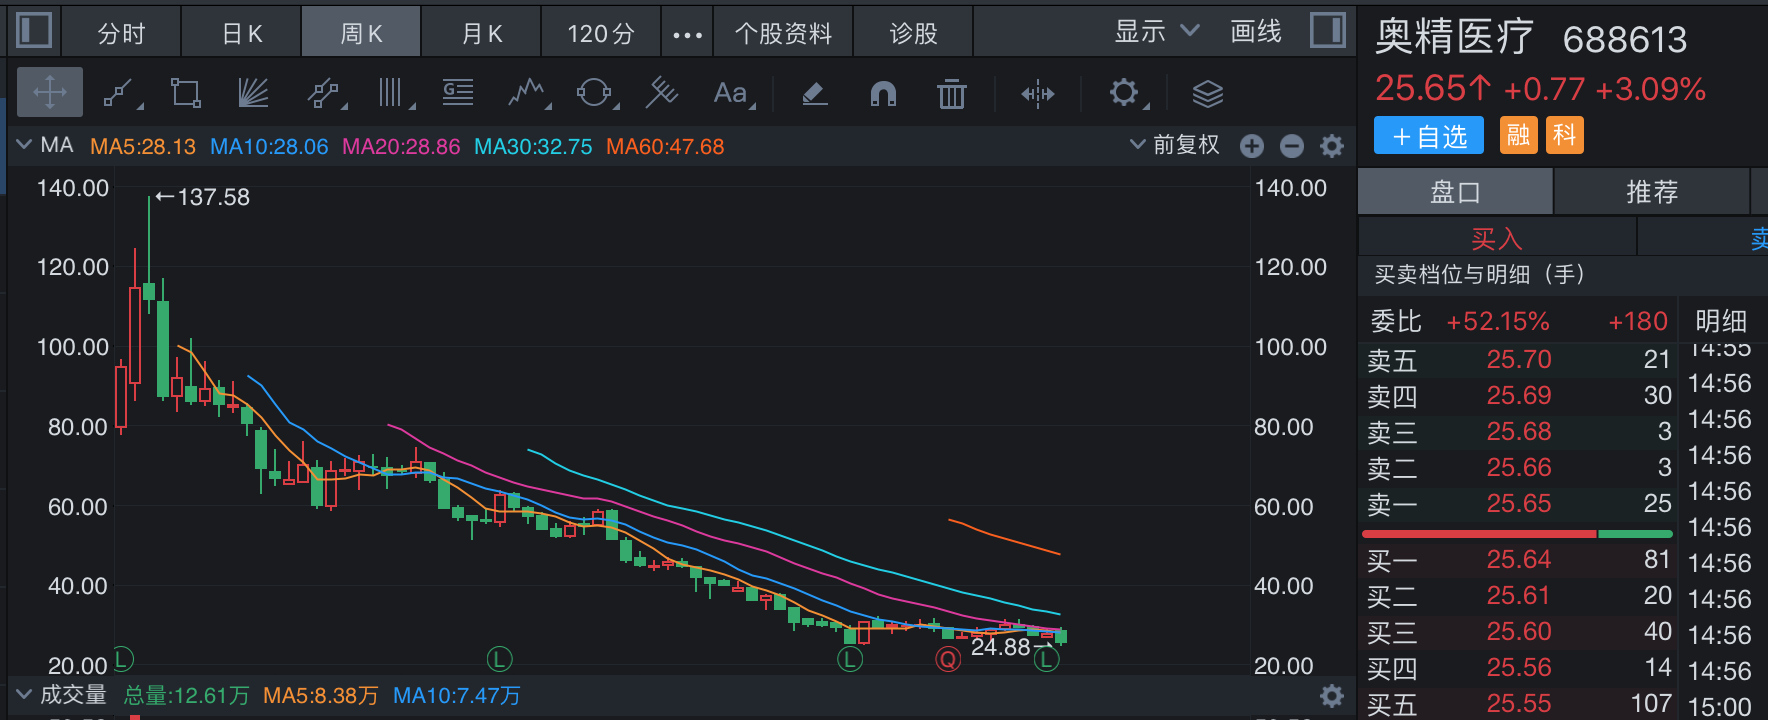Switch to 分时 intraday tab
Image resolution: width=1768 pixels, height=720 pixels.
click(122, 33)
